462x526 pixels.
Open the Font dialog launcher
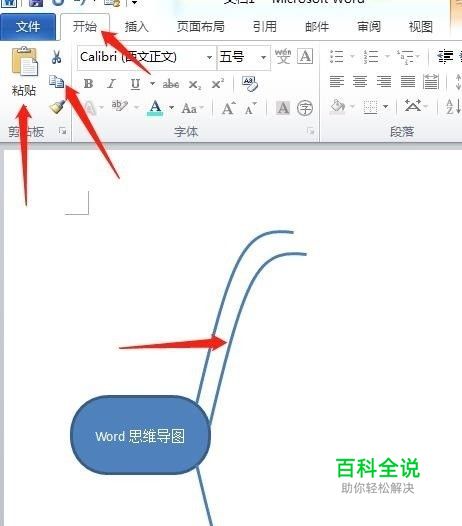[x=311, y=131]
